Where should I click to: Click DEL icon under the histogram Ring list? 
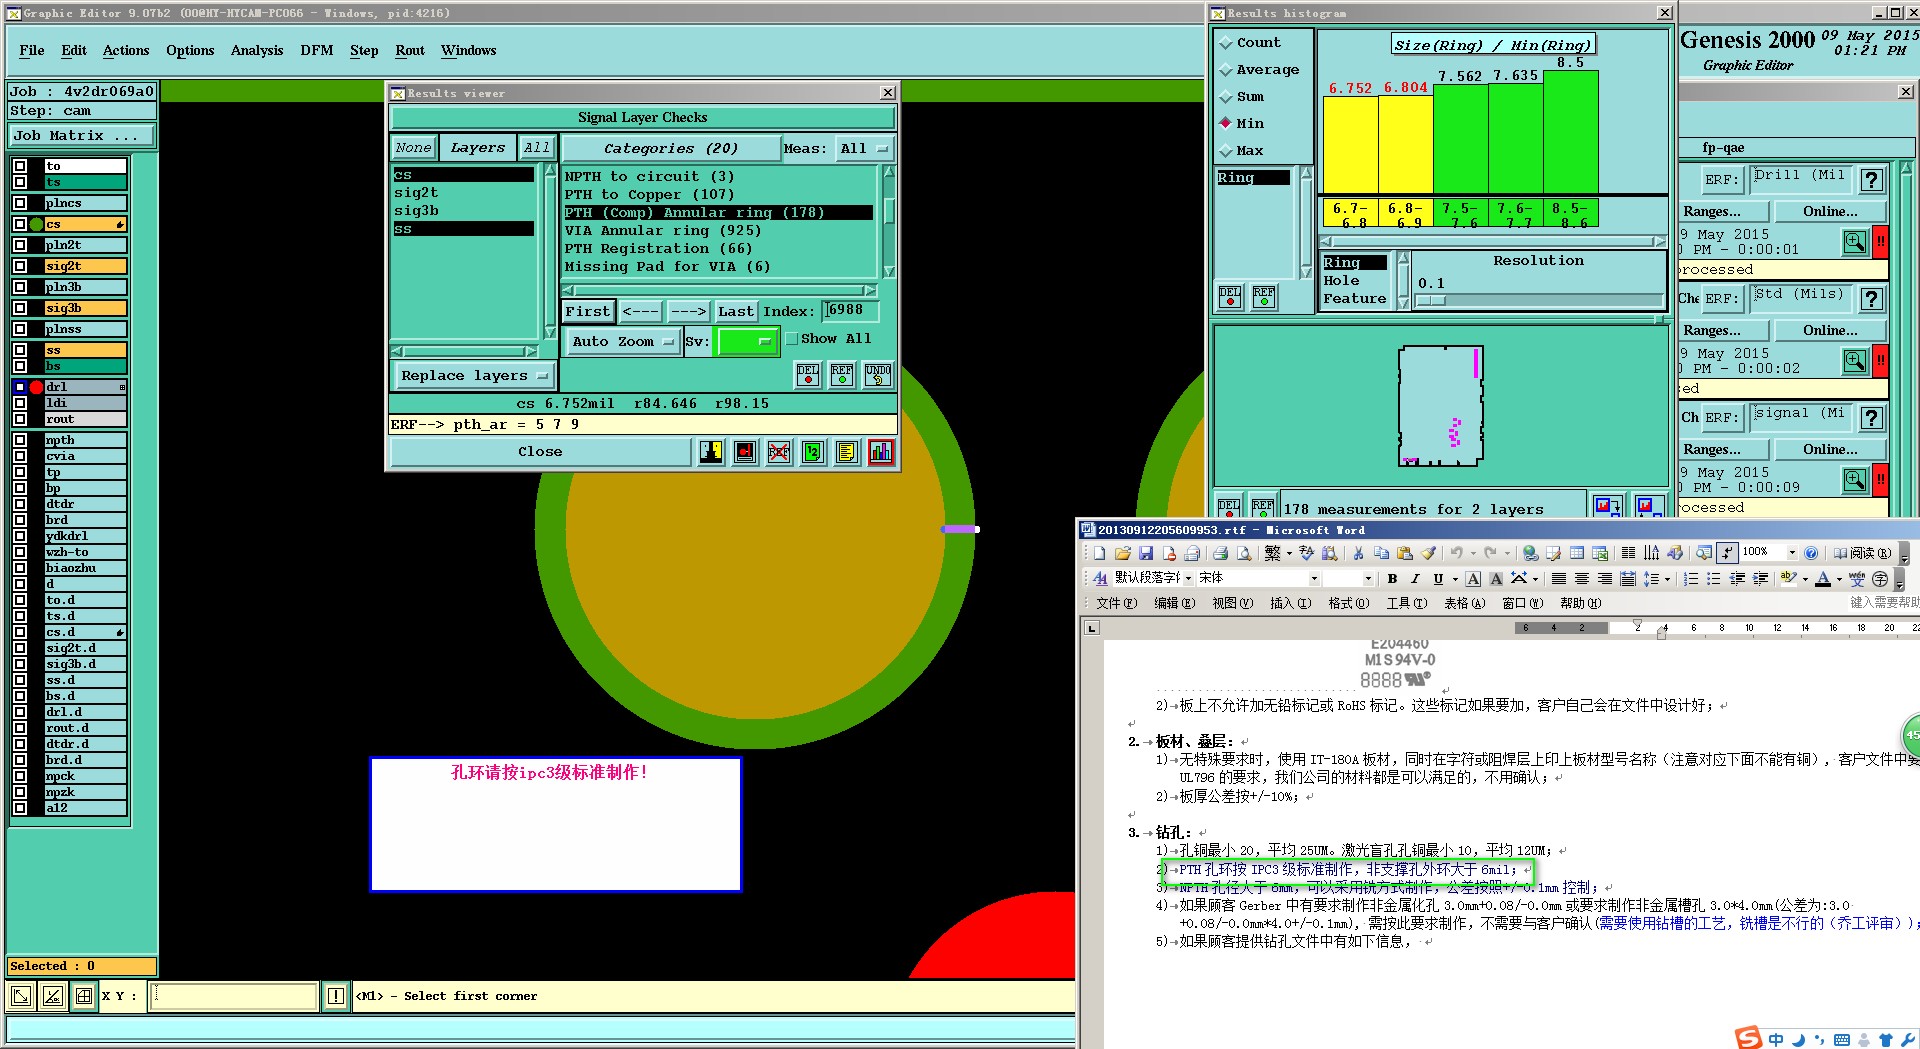[x=1230, y=297]
